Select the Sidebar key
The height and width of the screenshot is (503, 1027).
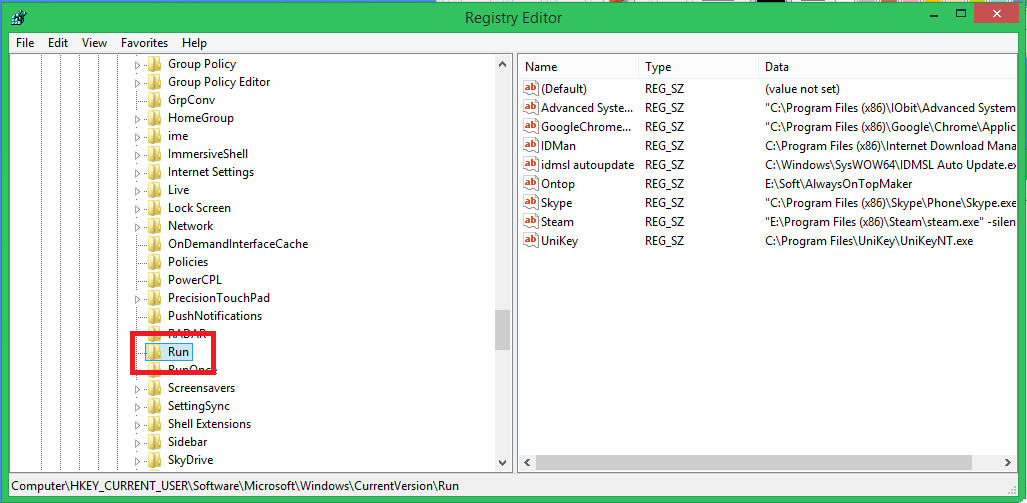click(187, 442)
